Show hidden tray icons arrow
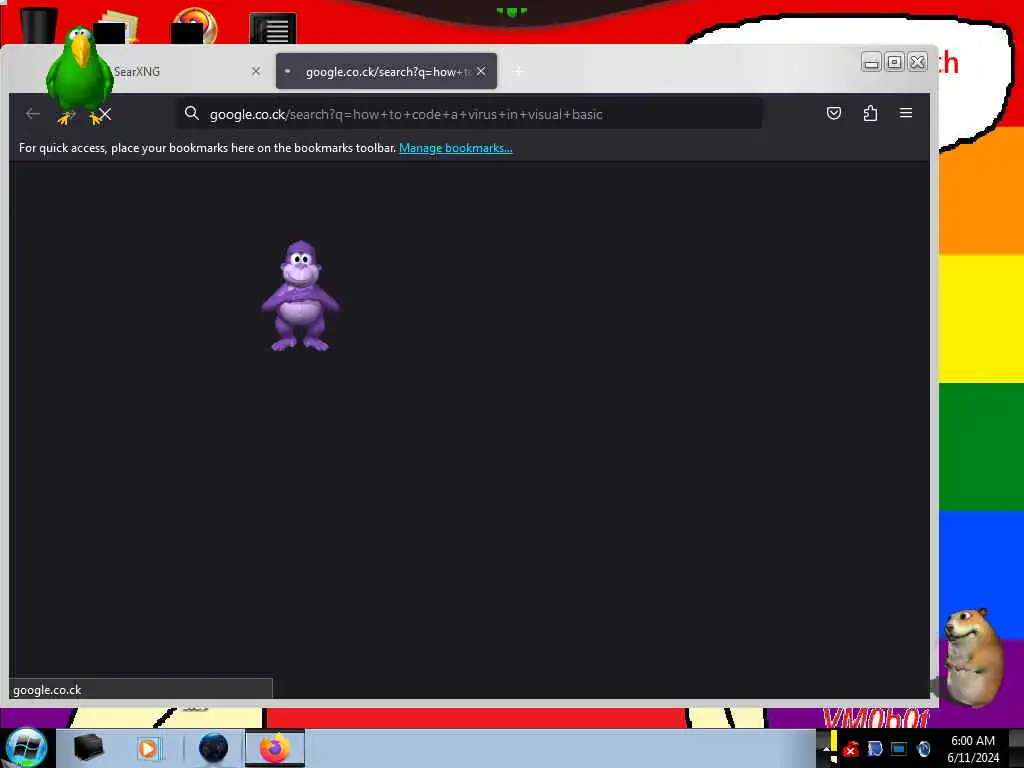1024x768 pixels. (x=826, y=749)
